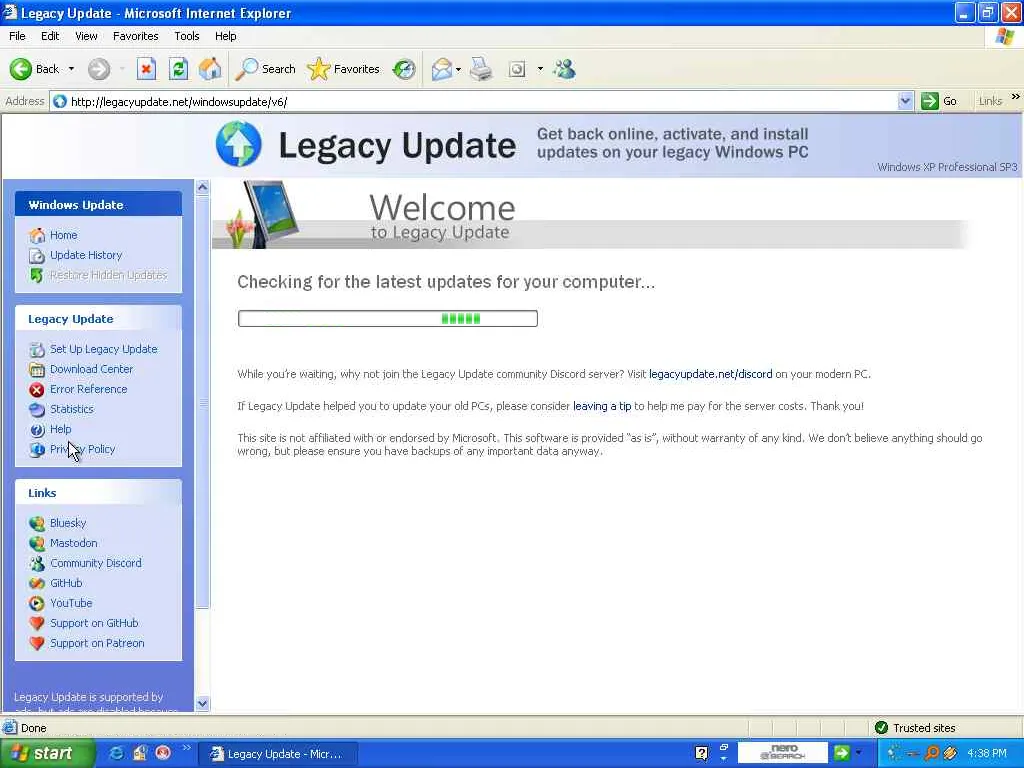This screenshot has height=768, width=1024.
Task: Expand the Mail button dropdown arrow
Action: tap(458, 69)
